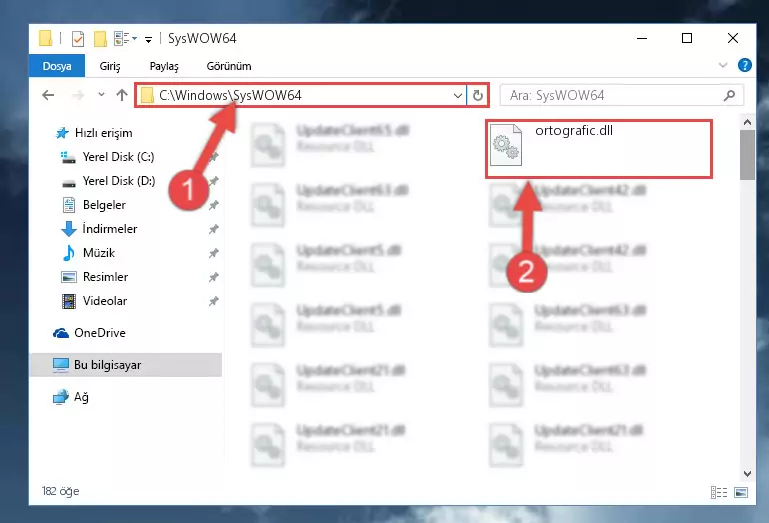The image size is (769, 523).
Task: Open the Paylaş ribbon tab
Action: point(164,66)
